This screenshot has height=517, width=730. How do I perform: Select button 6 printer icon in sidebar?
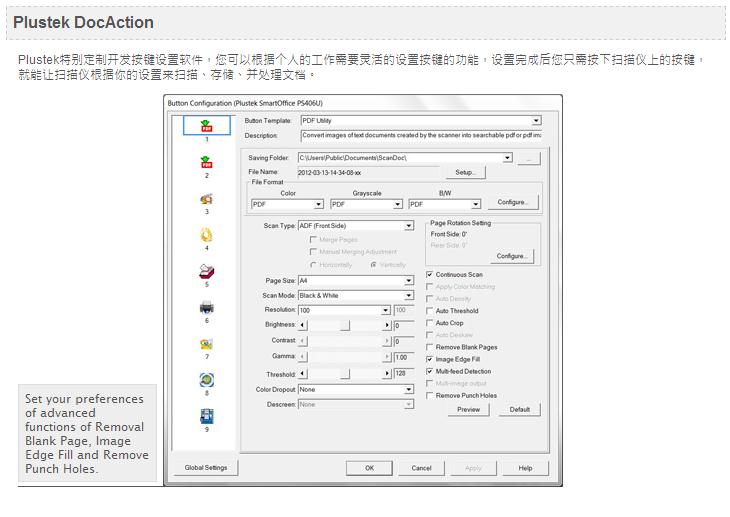point(207,307)
